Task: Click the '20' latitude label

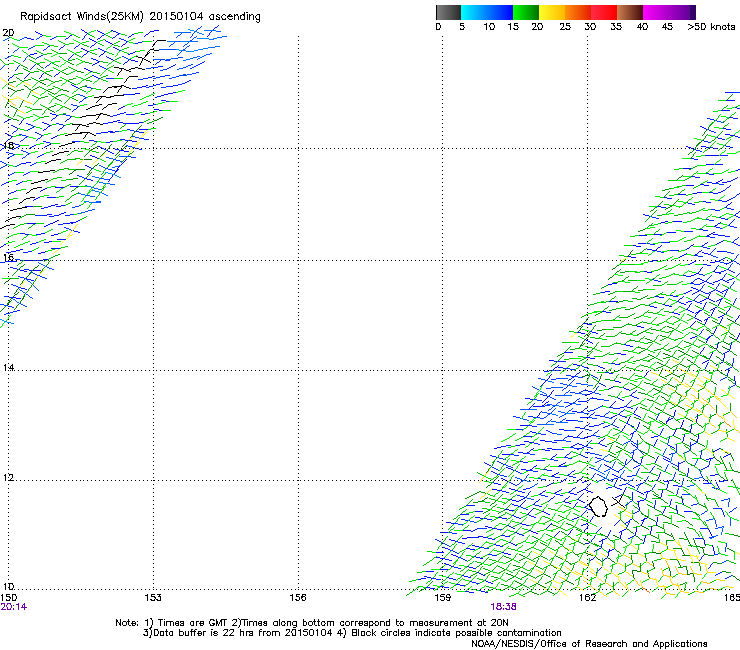Action: (8, 33)
